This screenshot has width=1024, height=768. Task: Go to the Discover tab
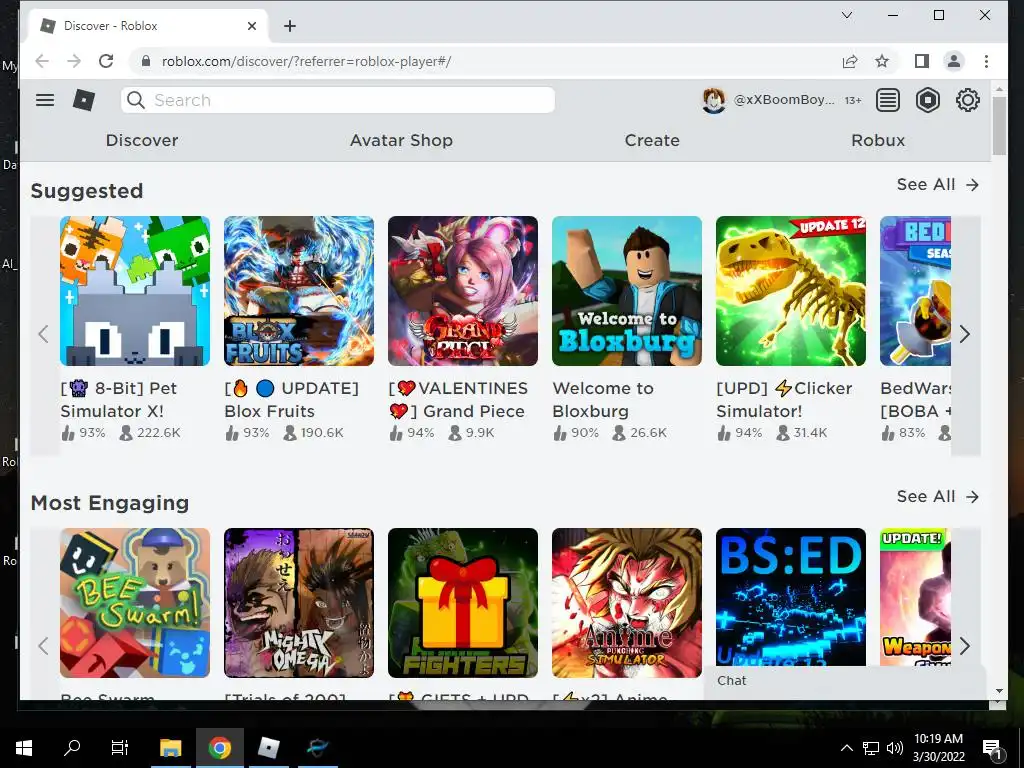pos(142,140)
